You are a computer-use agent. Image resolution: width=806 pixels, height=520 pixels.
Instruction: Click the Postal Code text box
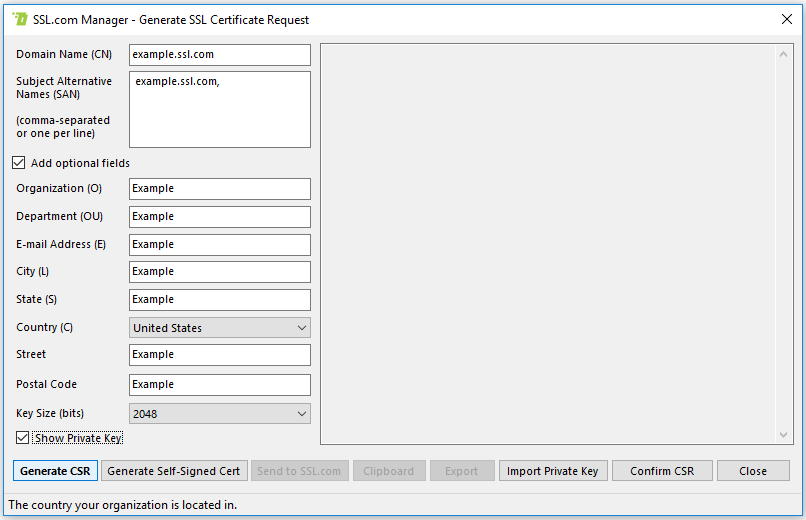[x=220, y=385]
